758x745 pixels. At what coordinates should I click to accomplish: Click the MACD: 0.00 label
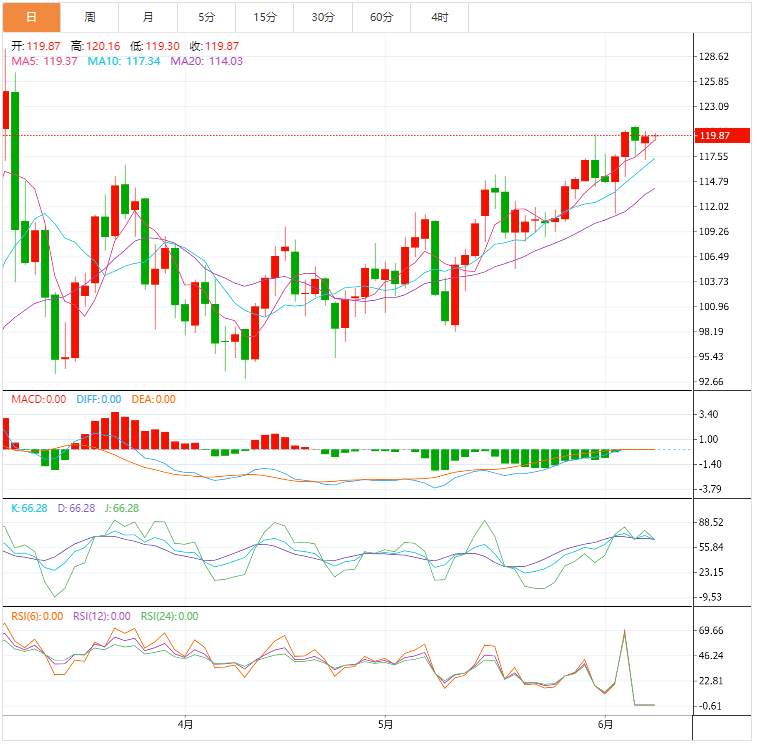(x=38, y=399)
